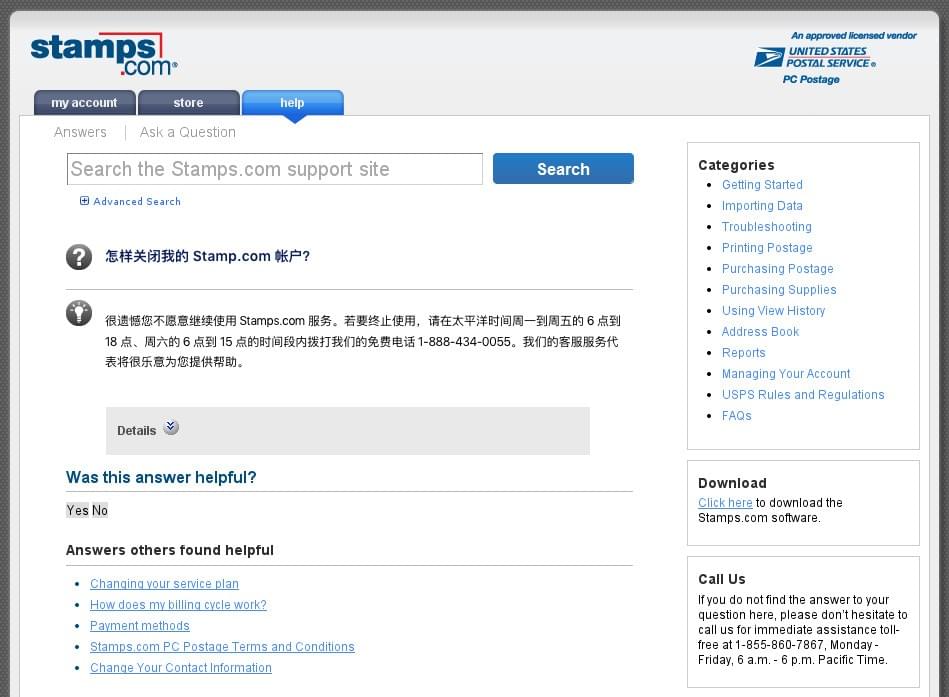Open the Troubleshooting category
The height and width of the screenshot is (697, 949).
[766, 226]
